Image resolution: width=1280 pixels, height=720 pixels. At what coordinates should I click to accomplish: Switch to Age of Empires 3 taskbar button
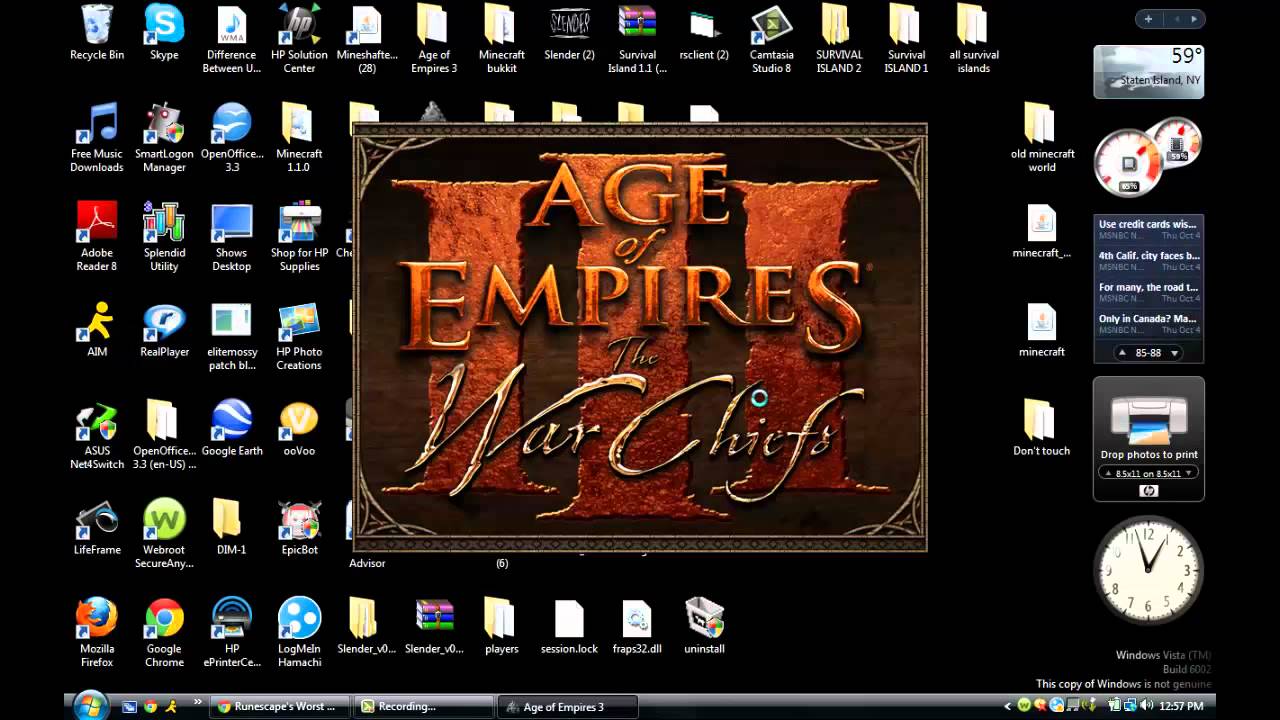pyautogui.click(x=567, y=706)
